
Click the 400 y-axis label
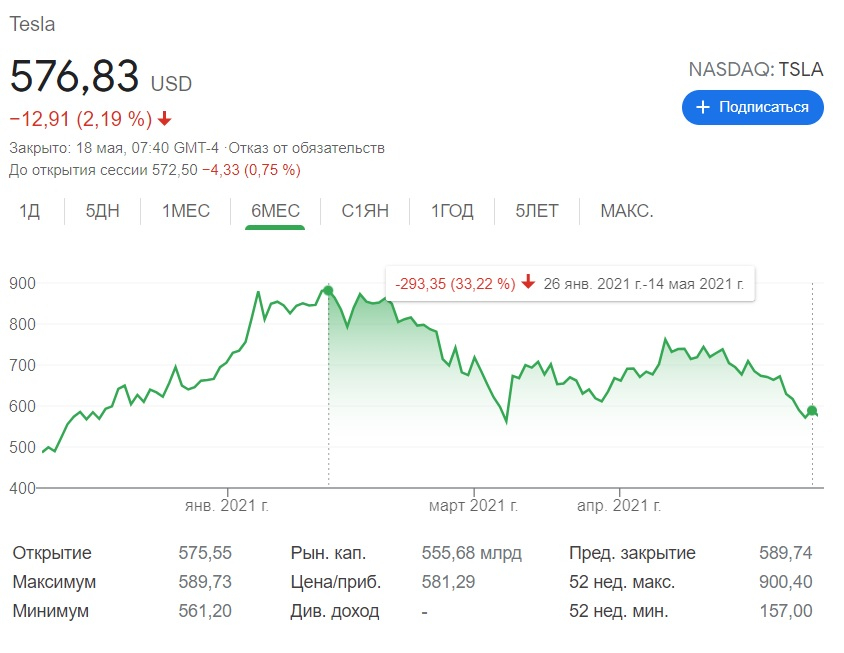point(23,488)
